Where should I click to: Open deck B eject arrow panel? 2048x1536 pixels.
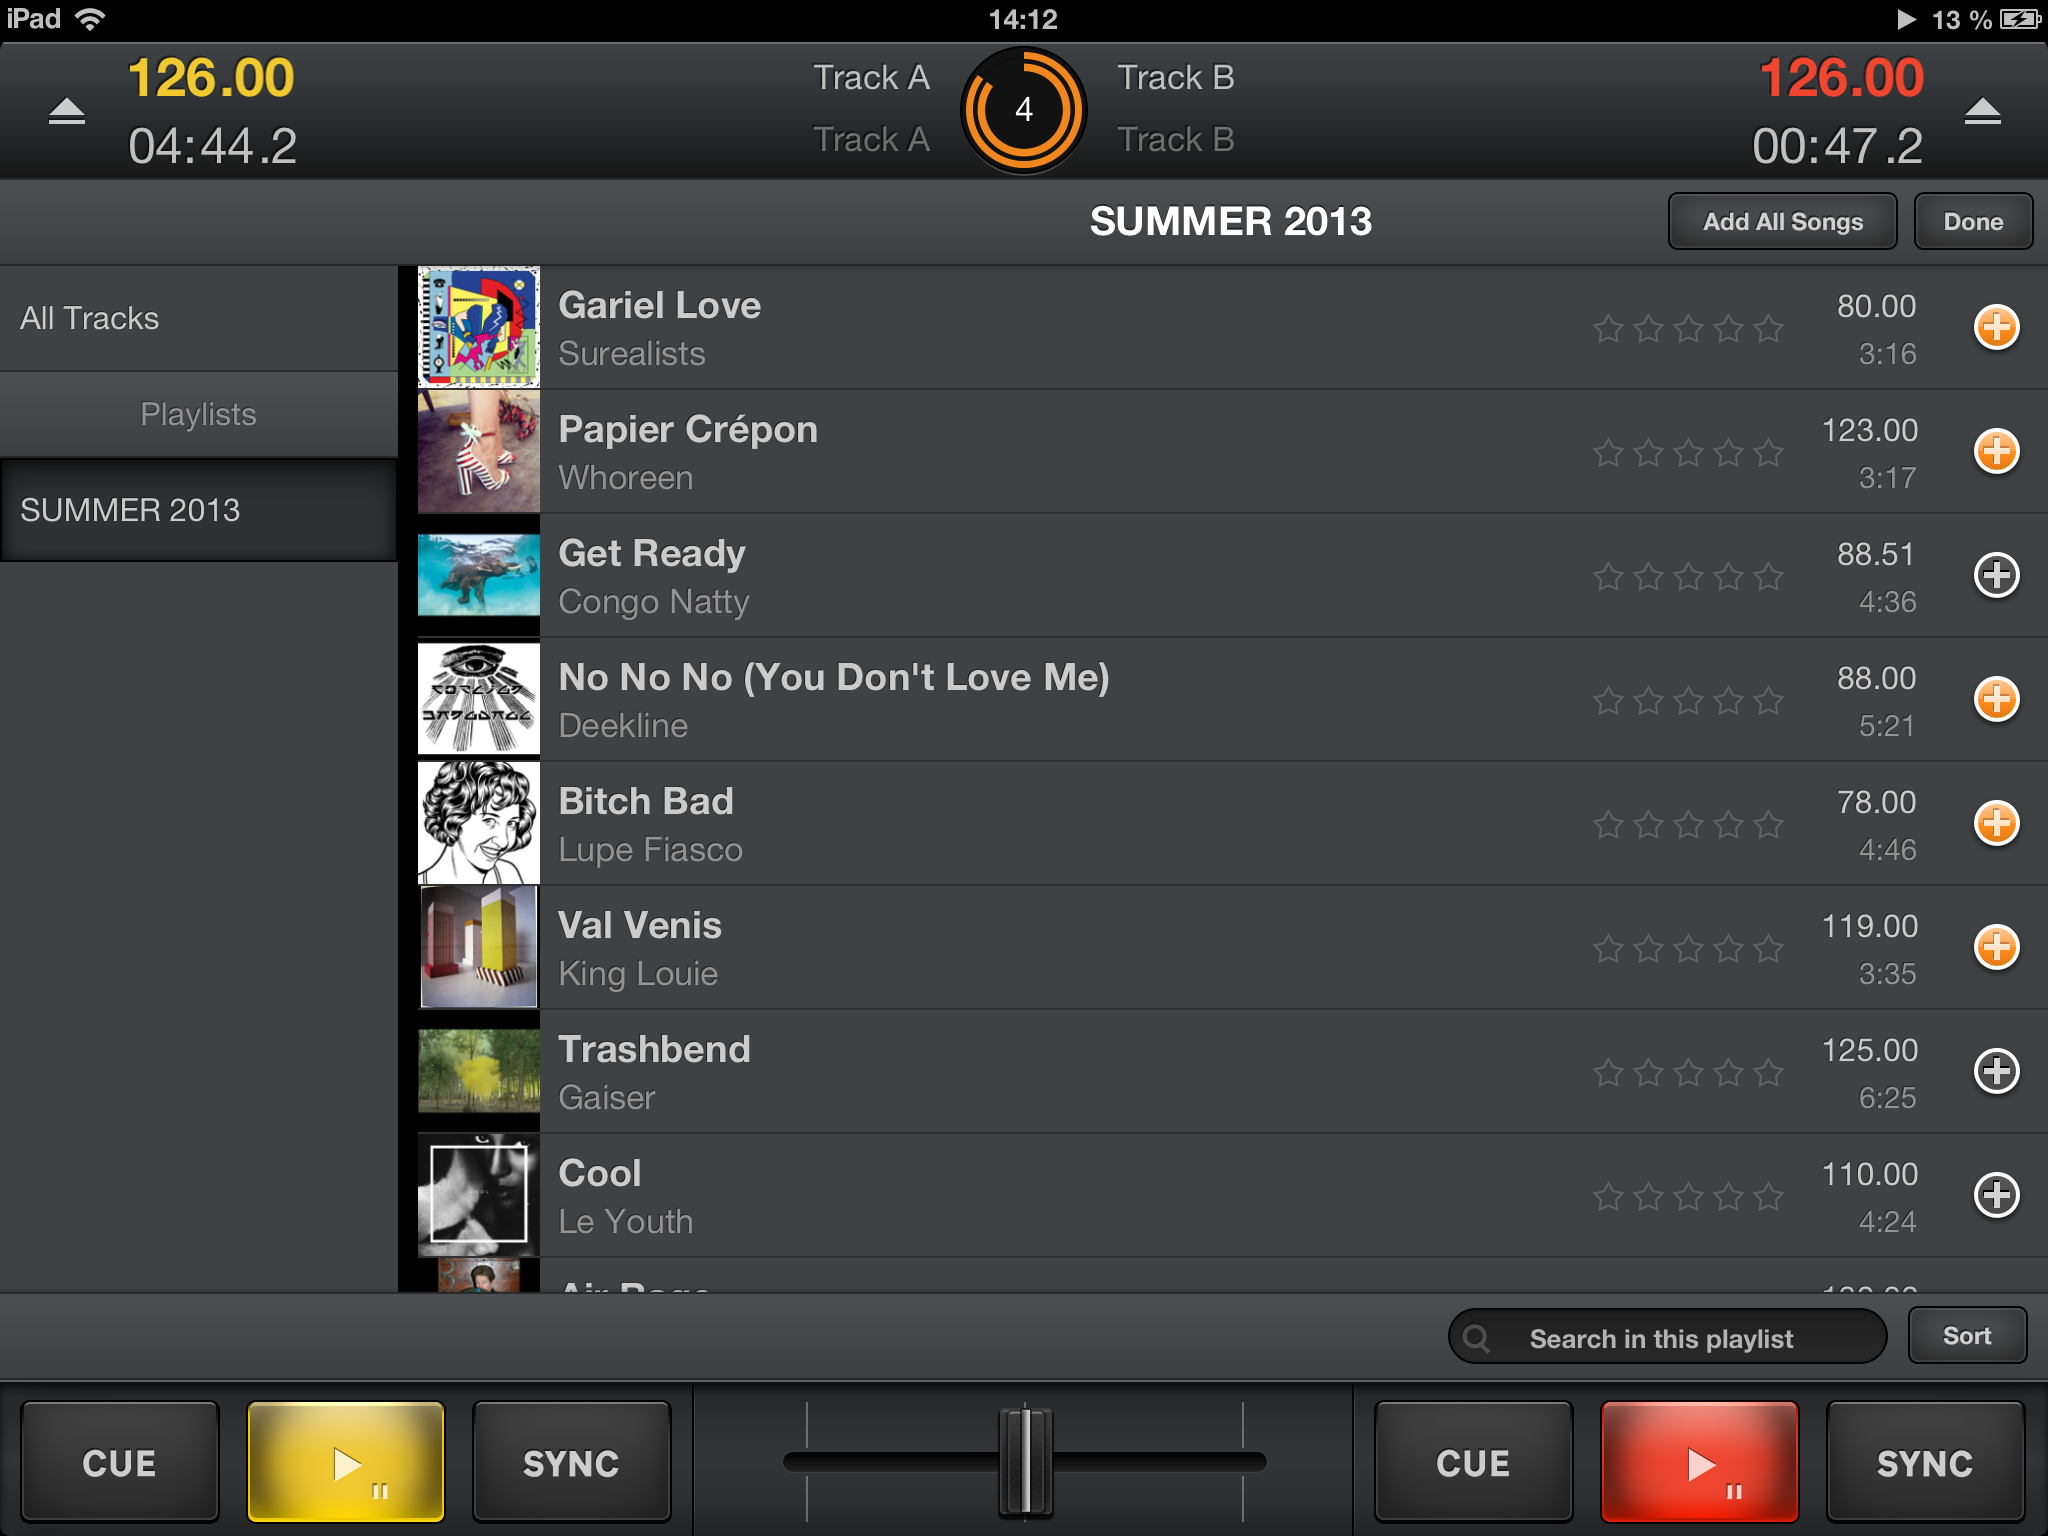click(1982, 111)
